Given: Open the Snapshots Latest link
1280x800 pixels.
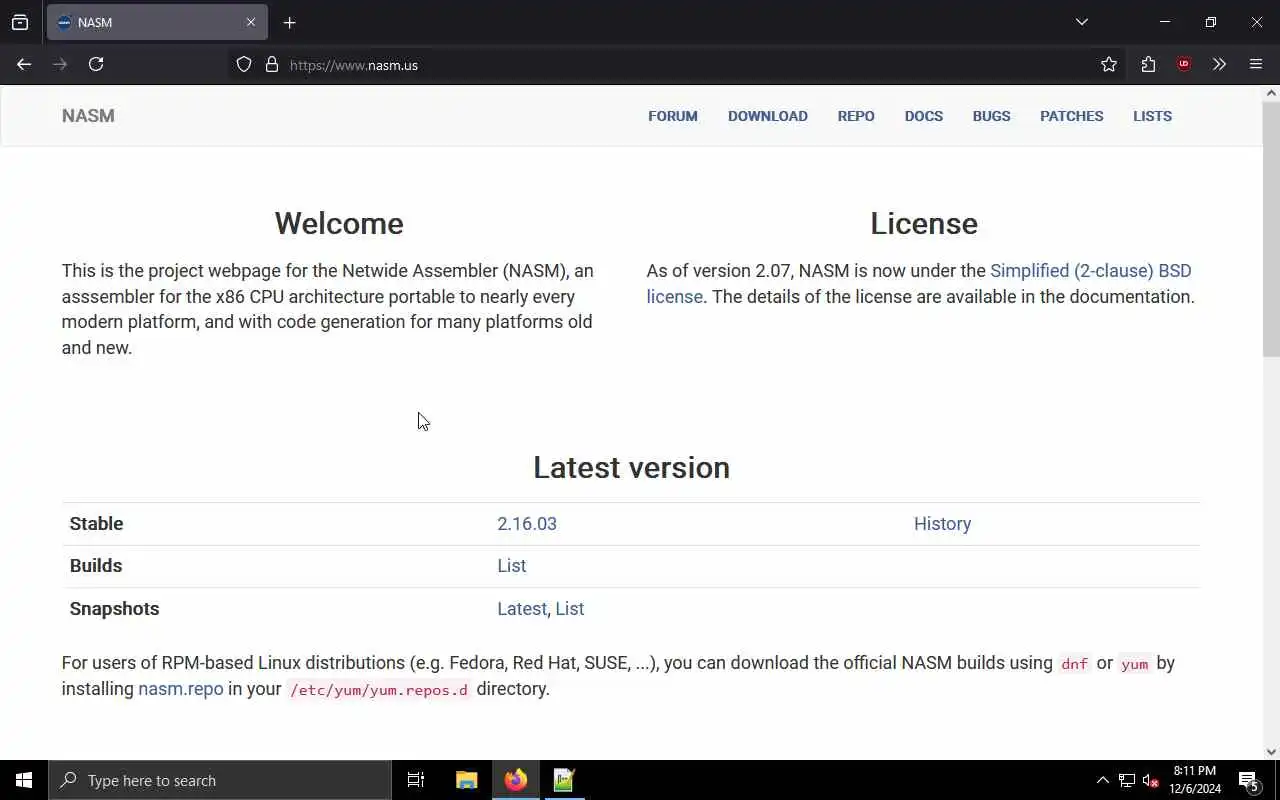Looking at the screenshot, I should pos(522,609).
